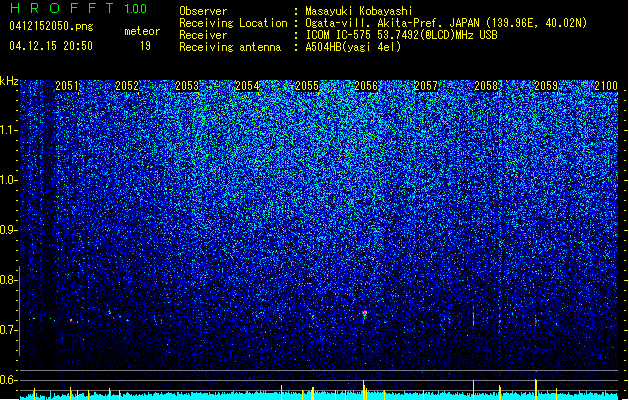Click the 2054 time marker
Viewport: 629px width, 400px height.
pos(247,86)
